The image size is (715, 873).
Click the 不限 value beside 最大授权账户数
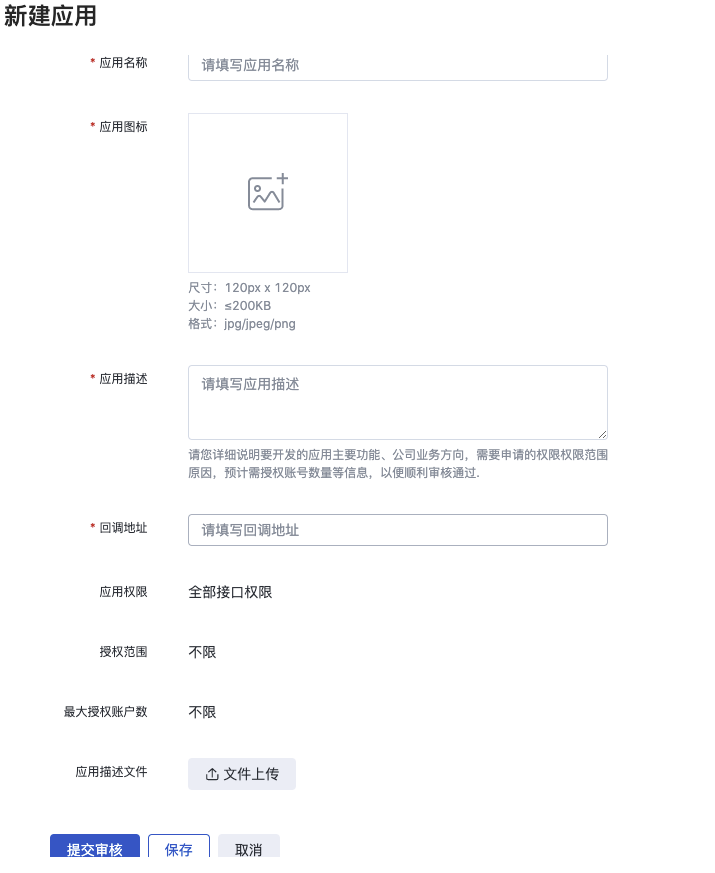(202, 712)
